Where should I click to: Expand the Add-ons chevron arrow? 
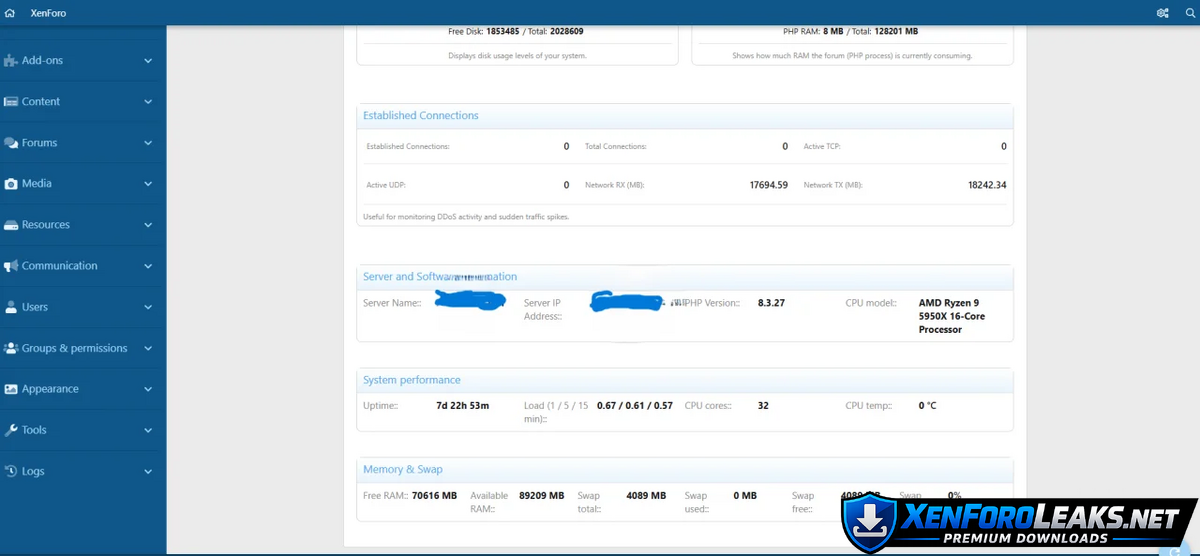pos(148,61)
